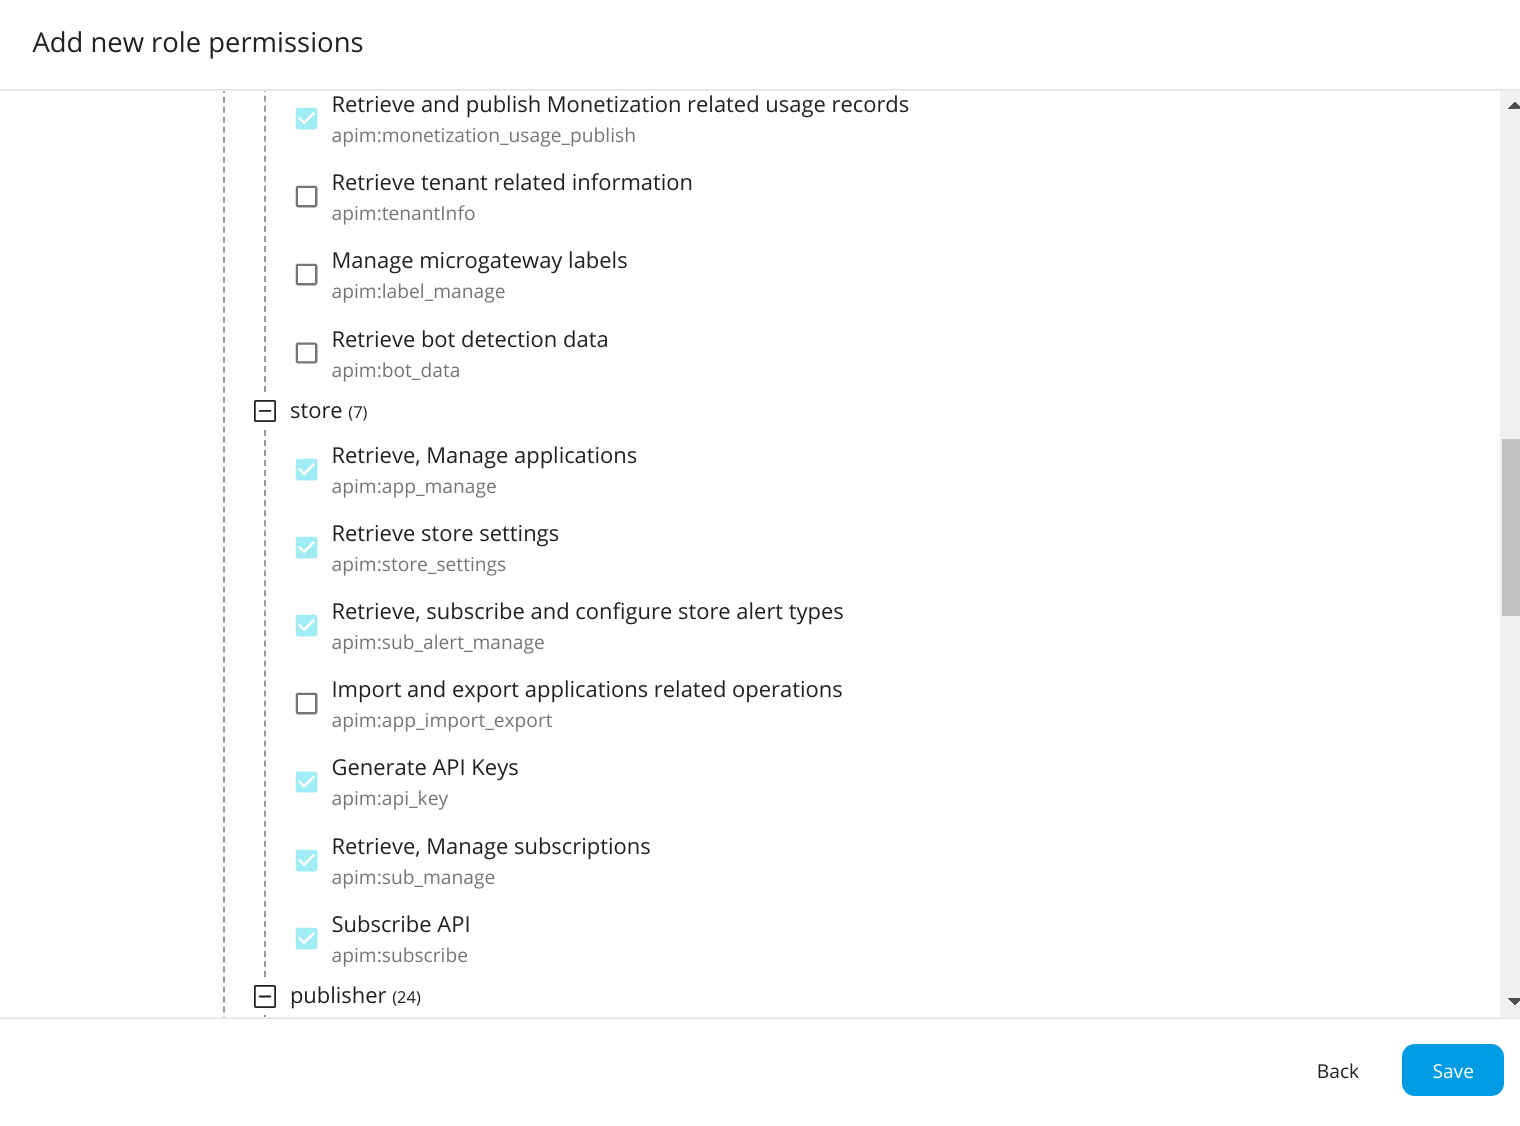This screenshot has width=1520, height=1126.
Task: Click the Save button
Action: (x=1452, y=1070)
